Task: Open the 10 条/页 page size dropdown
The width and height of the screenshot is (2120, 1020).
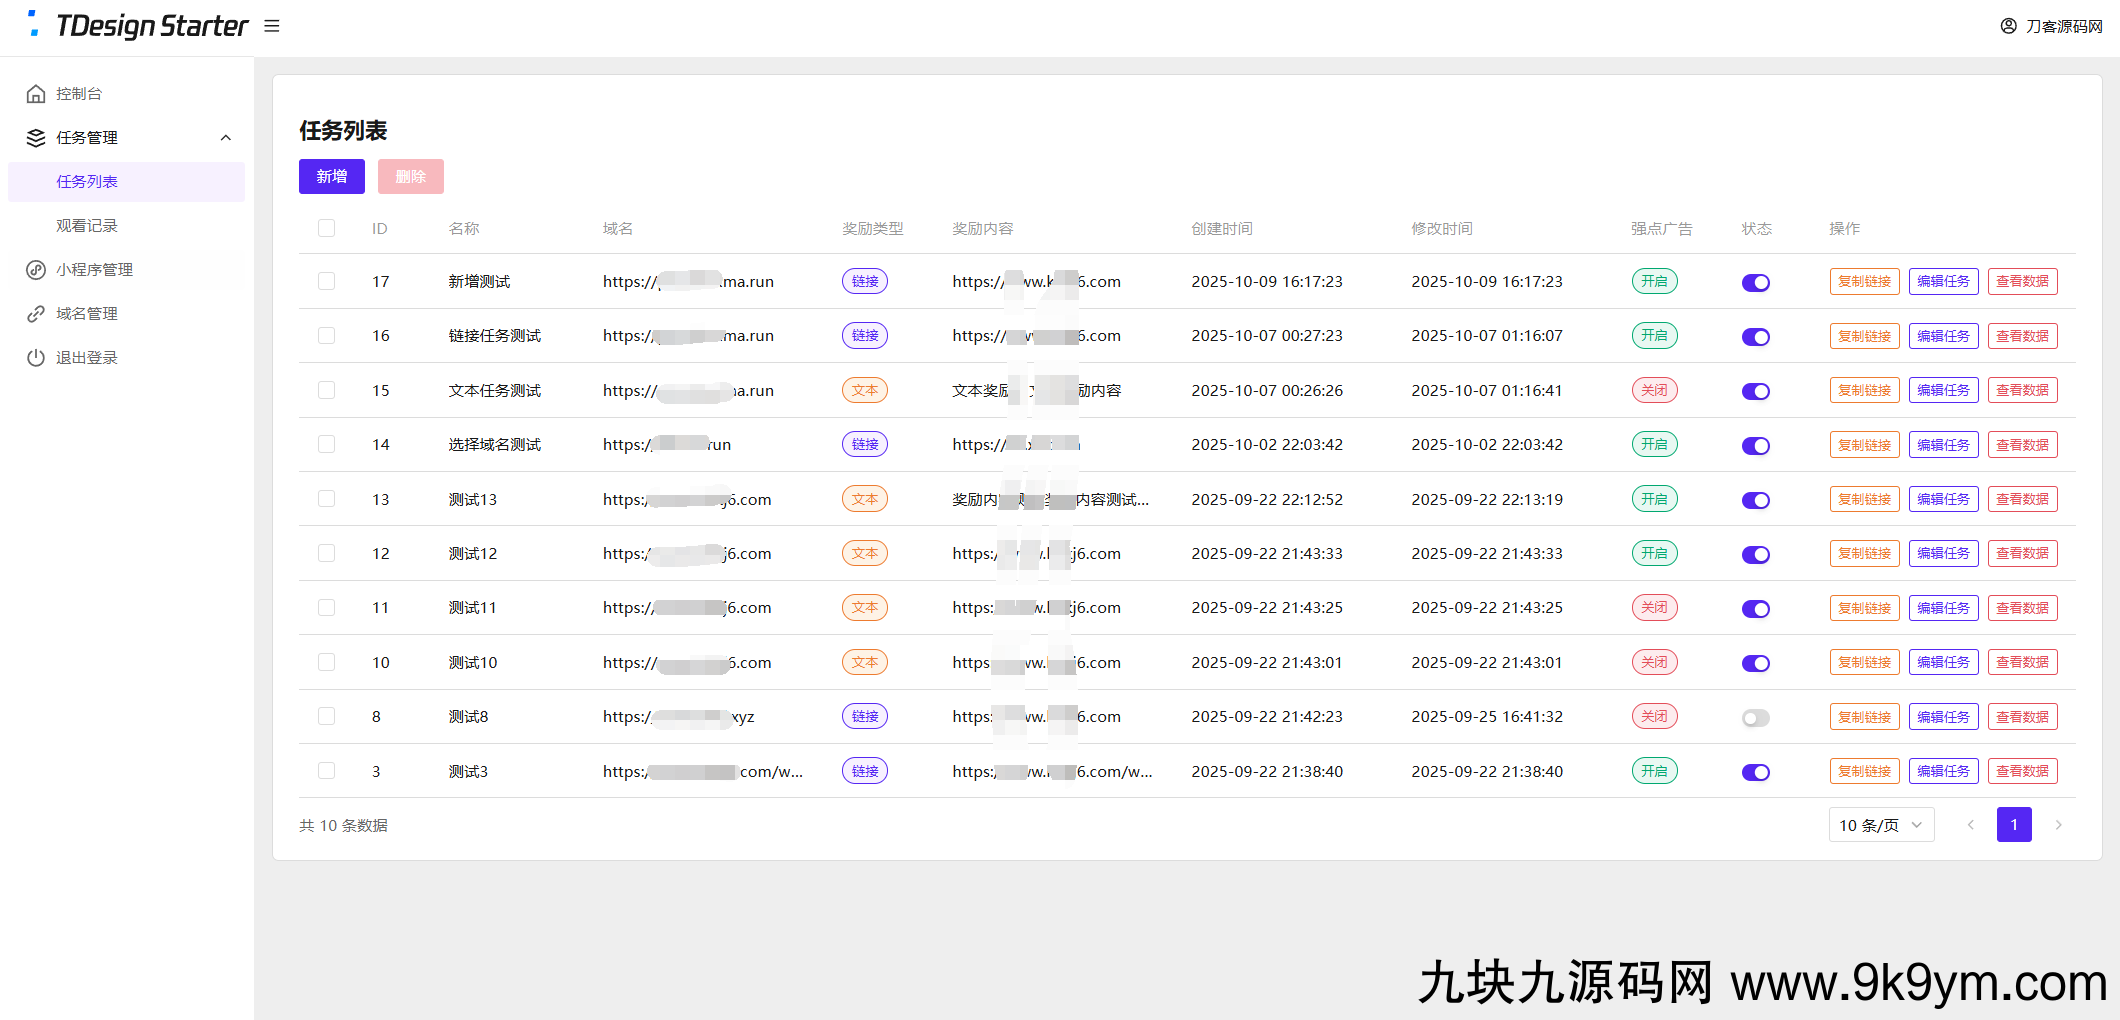Action: pyautogui.click(x=1881, y=825)
